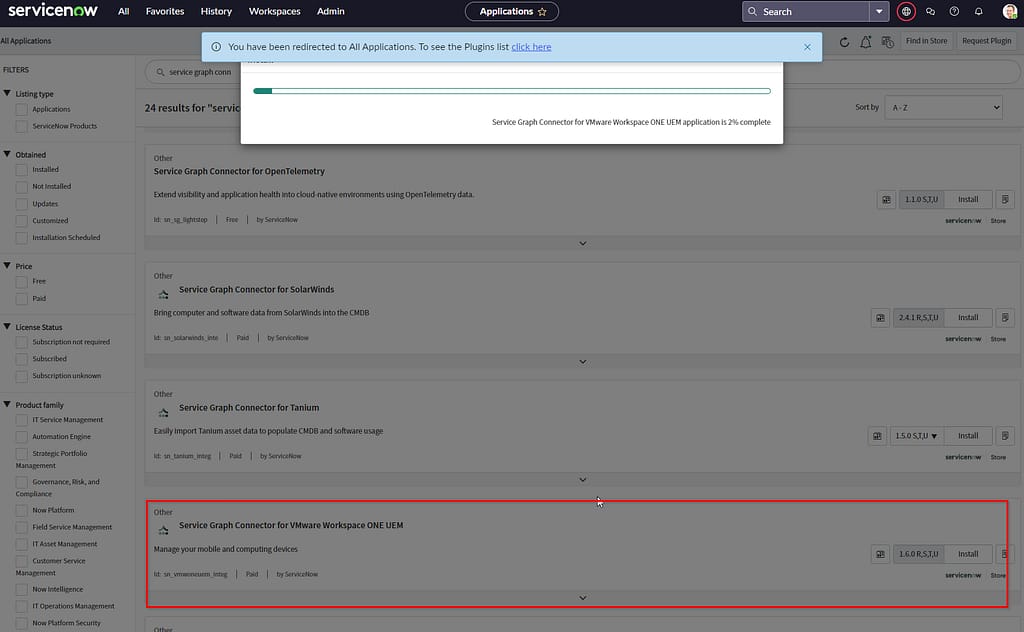This screenshot has height=632, width=1024.
Task: Click the installation progress bar
Action: tap(511, 91)
